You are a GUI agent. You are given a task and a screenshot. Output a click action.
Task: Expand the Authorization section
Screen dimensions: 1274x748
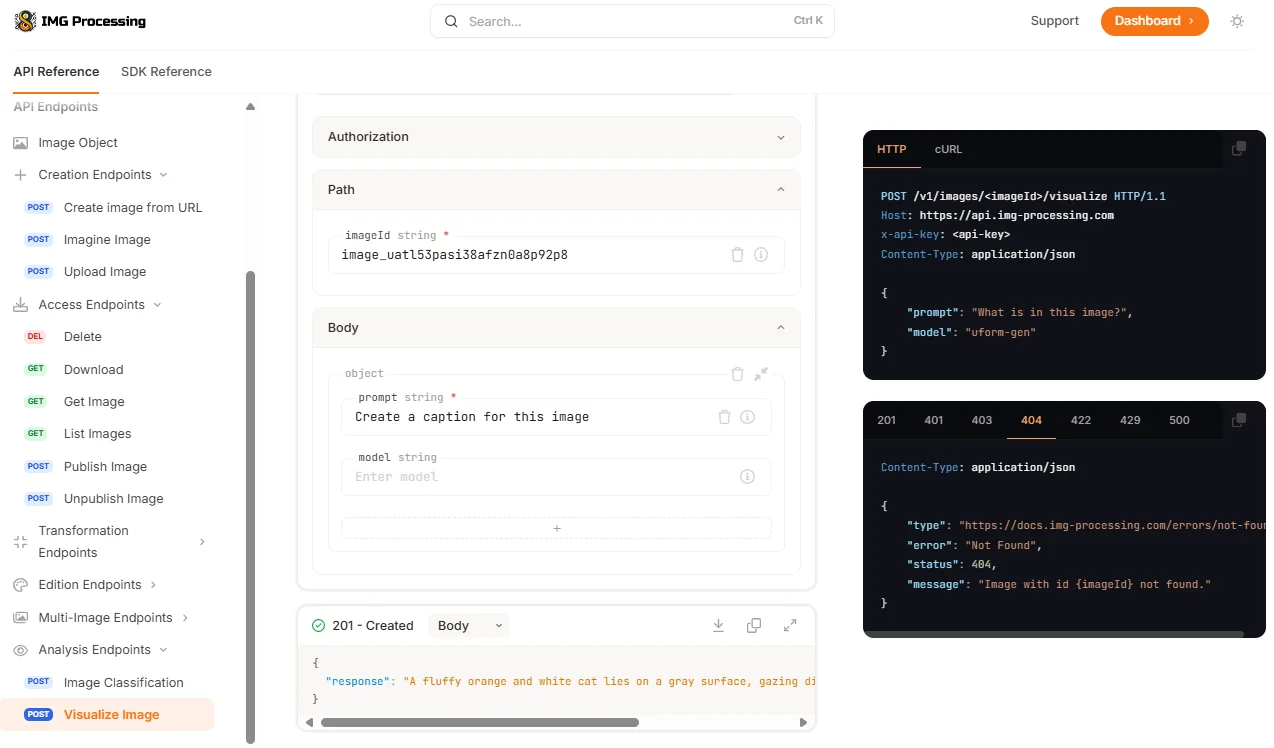780,137
